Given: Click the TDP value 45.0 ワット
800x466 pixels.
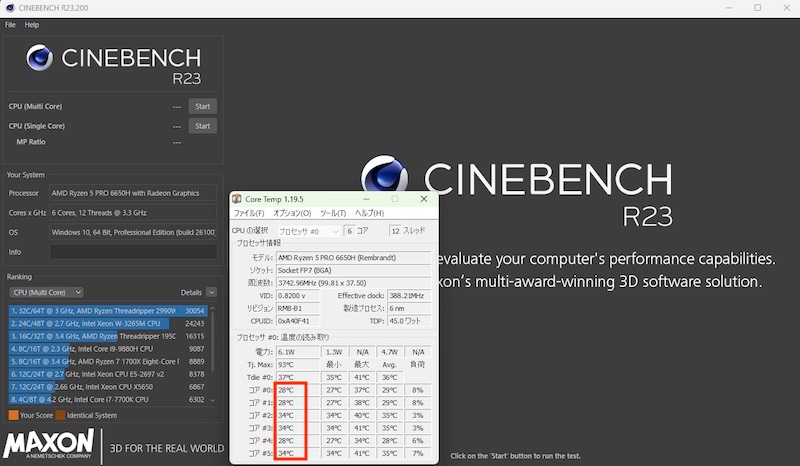Looking at the screenshot, I should (409, 321).
